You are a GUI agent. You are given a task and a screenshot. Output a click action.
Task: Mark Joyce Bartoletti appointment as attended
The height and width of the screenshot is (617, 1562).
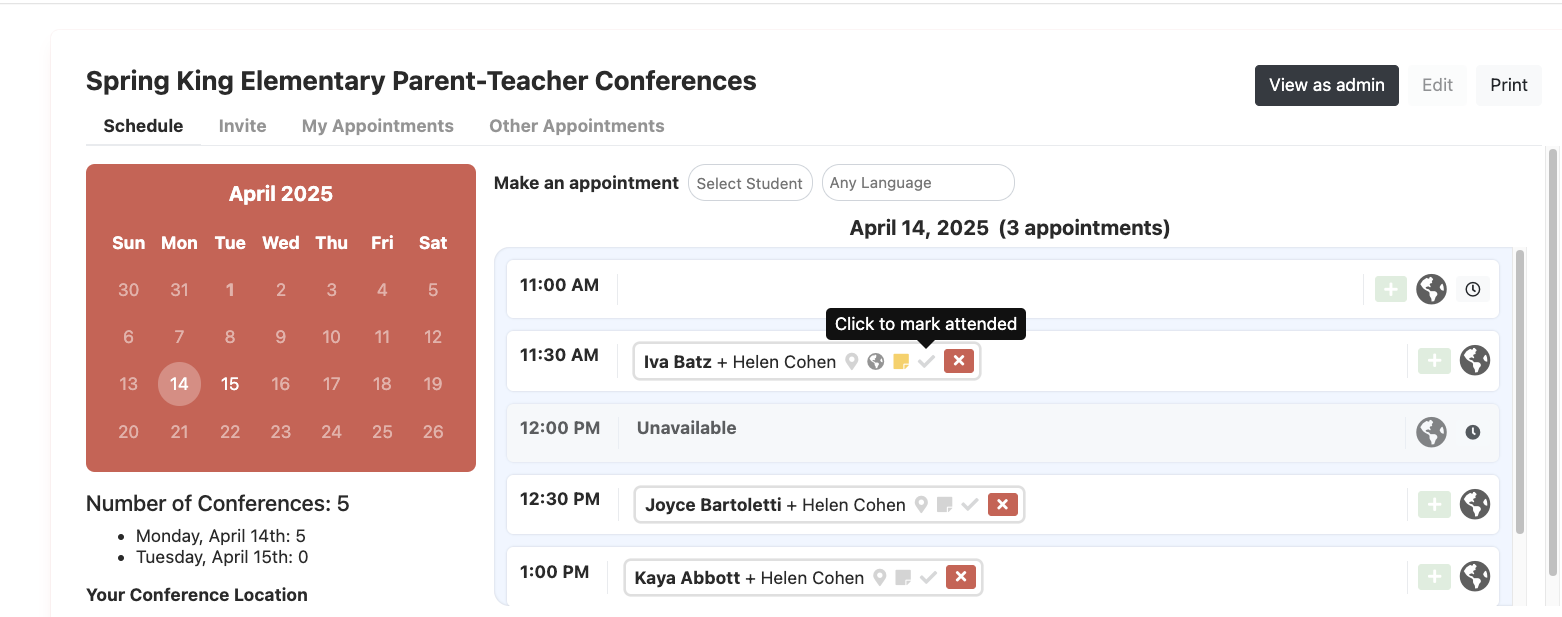pos(969,505)
